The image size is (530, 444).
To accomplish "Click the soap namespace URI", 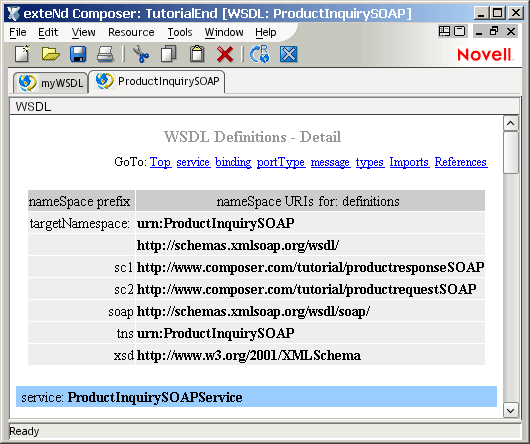I will pyautogui.click(x=254, y=311).
